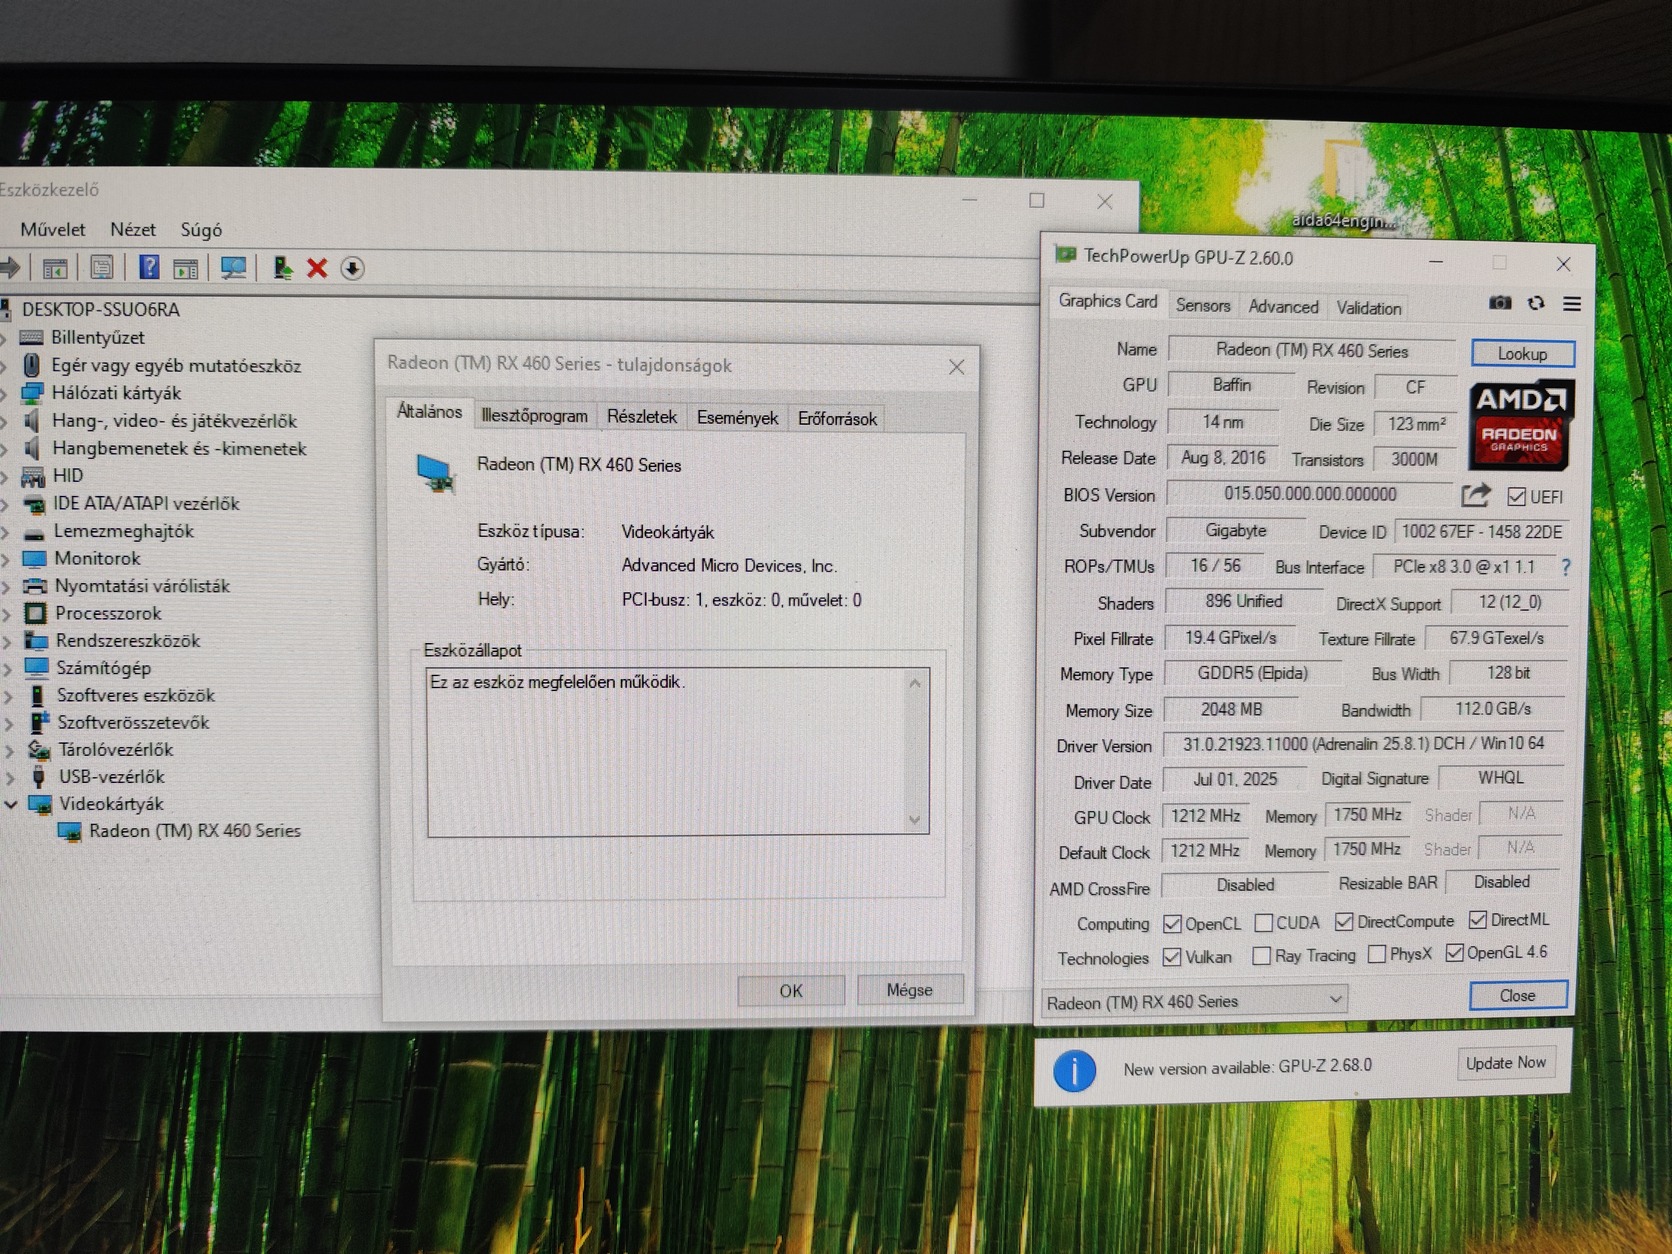The width and height of the screenshot is (1672, 1254).
Task: Click the Lemezmeghajtók disk drive icon
Action: click(34, 532)
